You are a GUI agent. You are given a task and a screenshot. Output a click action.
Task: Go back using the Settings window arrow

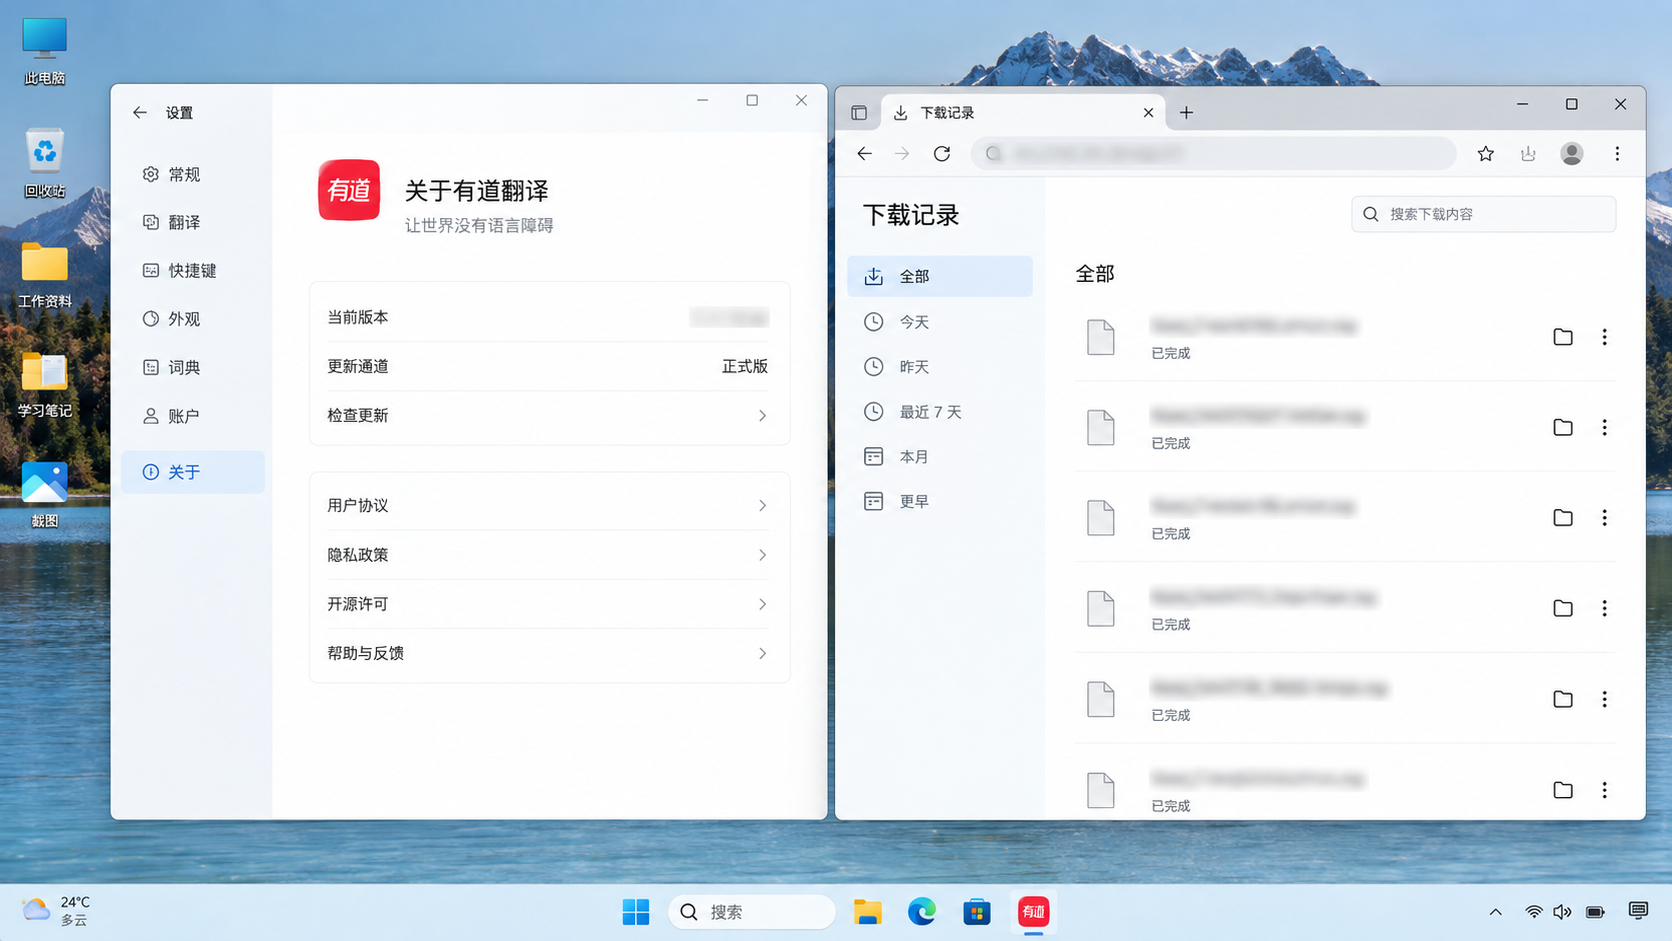pos(140,113)
